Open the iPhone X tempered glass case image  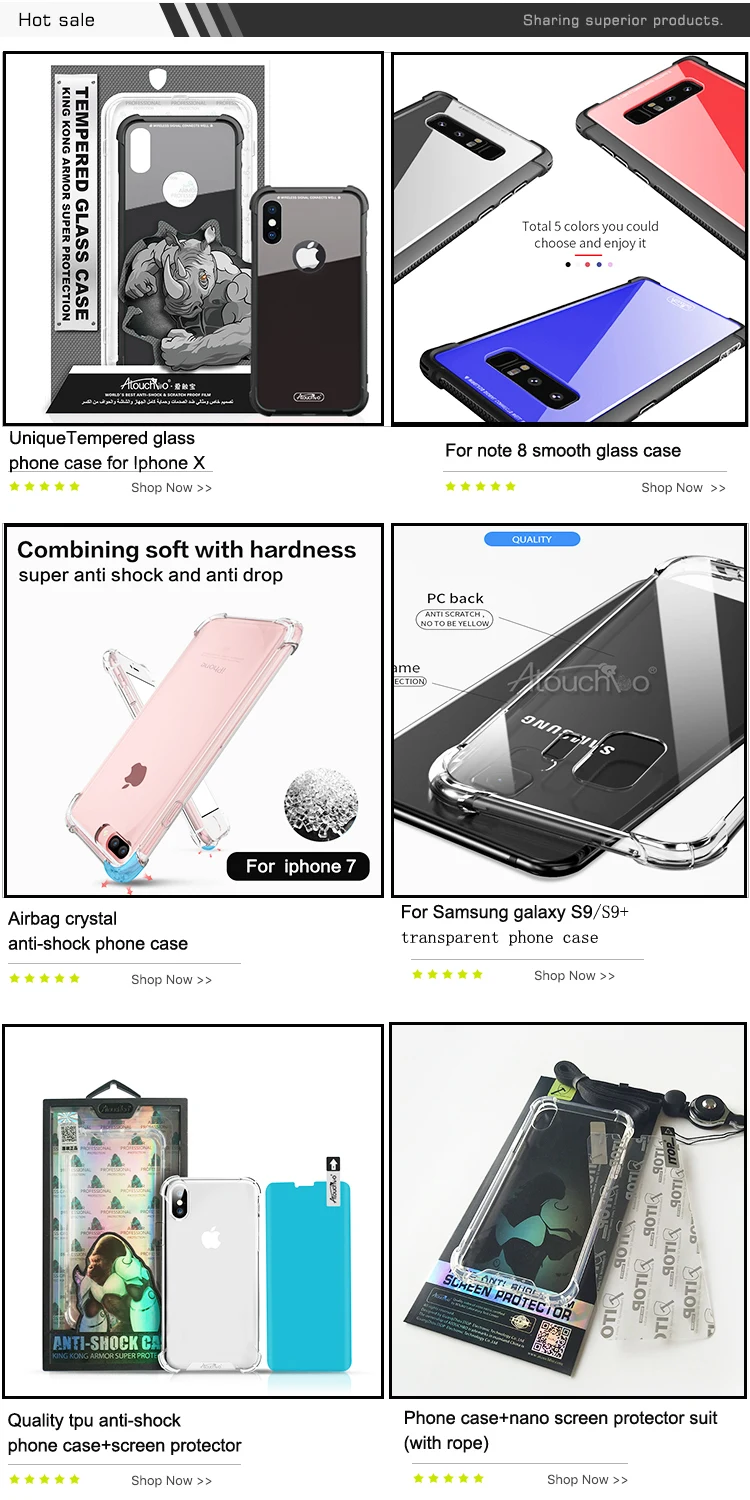pyautogui.click(x=194, y=239)
